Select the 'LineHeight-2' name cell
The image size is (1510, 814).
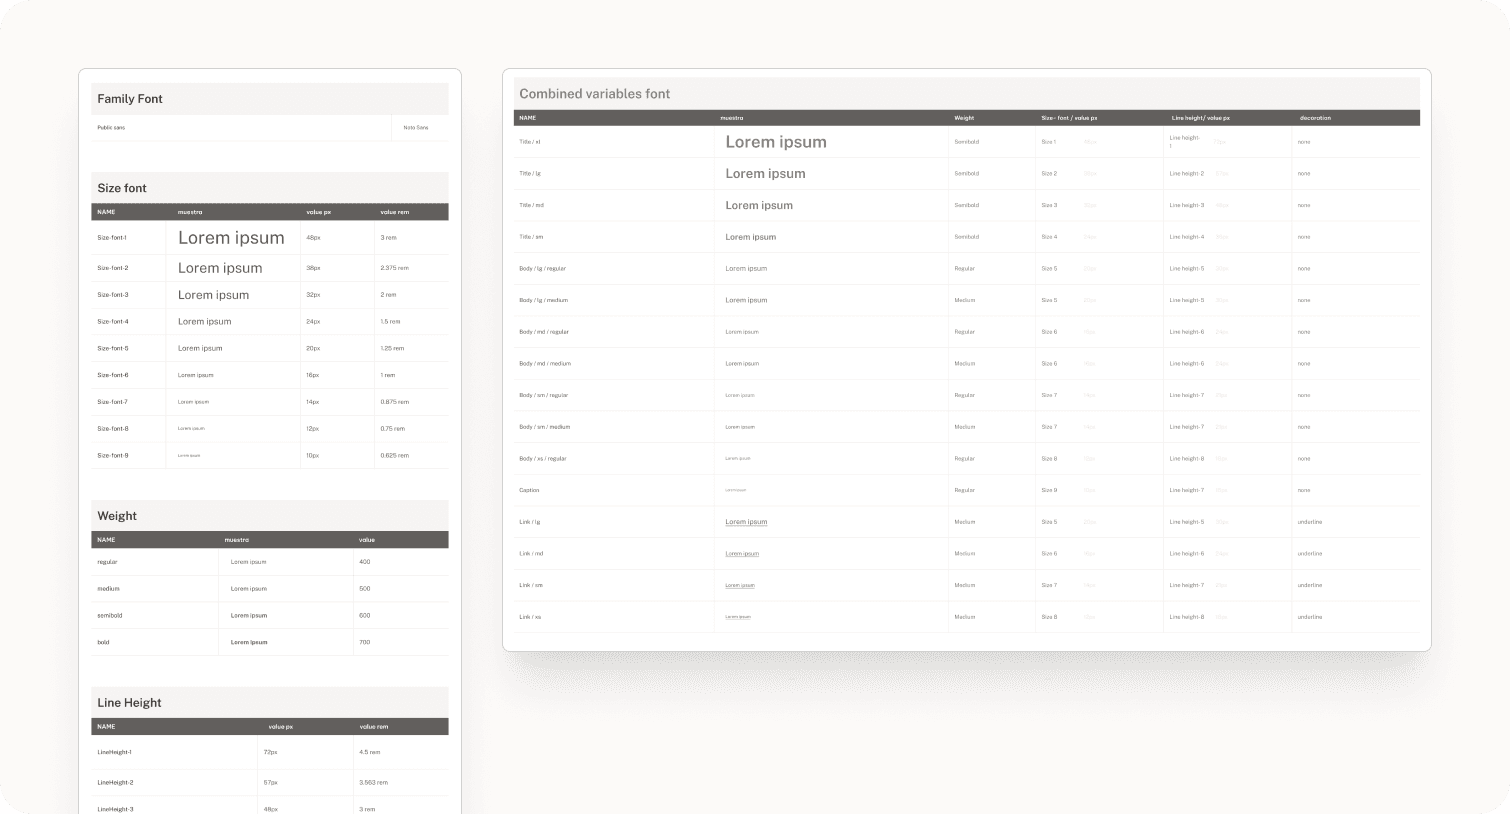[115, 783]
